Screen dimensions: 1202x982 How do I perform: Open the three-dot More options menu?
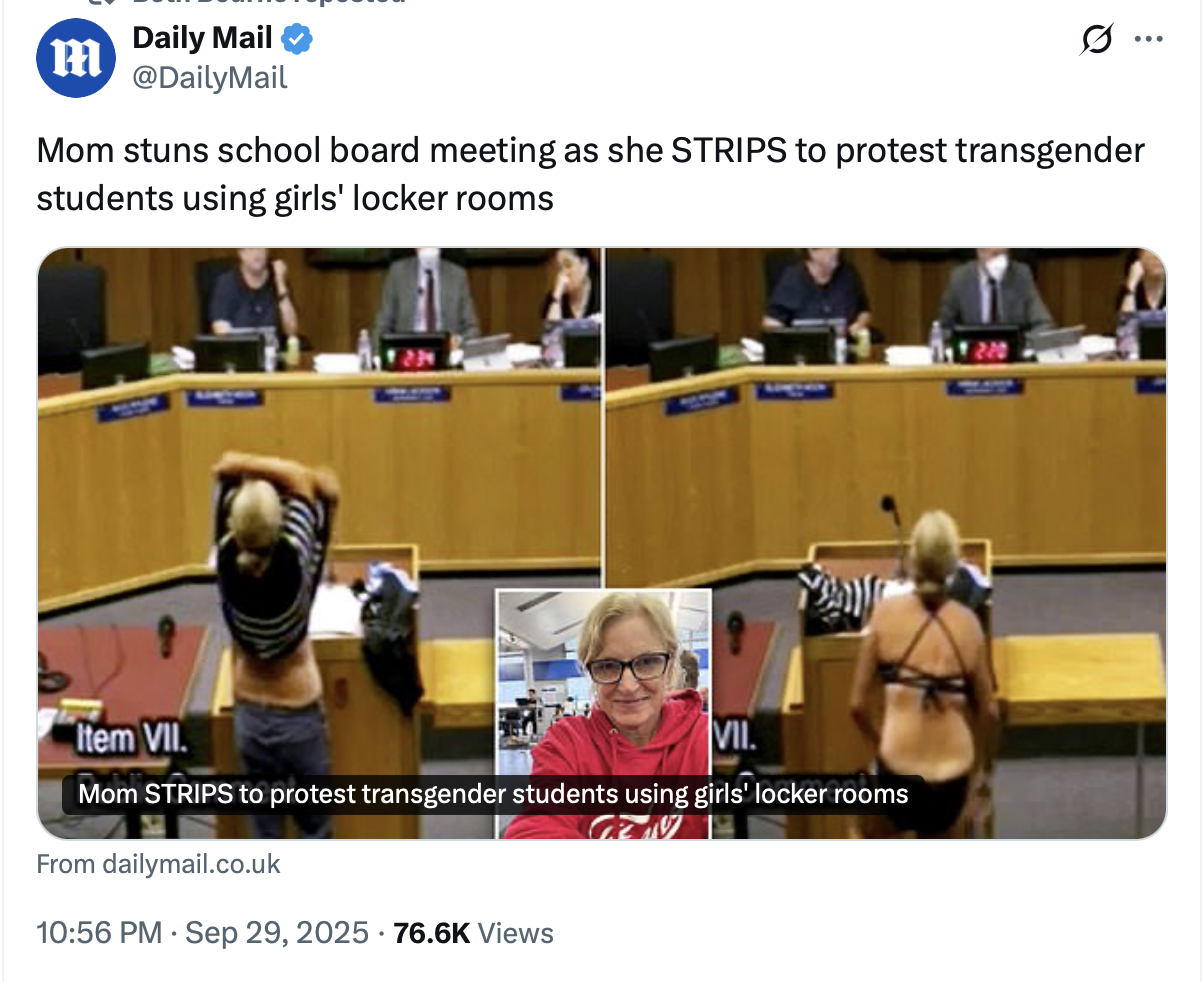(1148, 40)
